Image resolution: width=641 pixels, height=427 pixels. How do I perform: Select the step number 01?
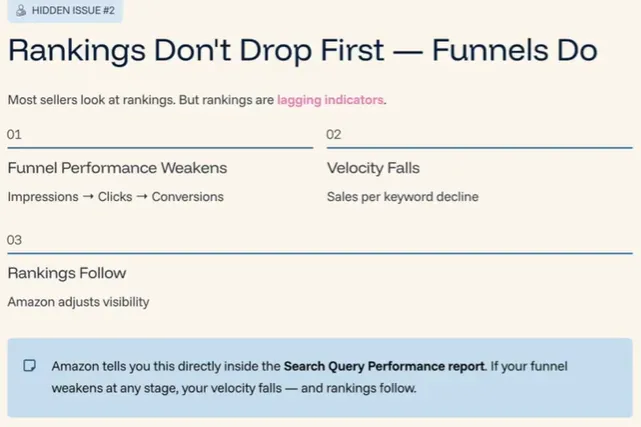14,134
